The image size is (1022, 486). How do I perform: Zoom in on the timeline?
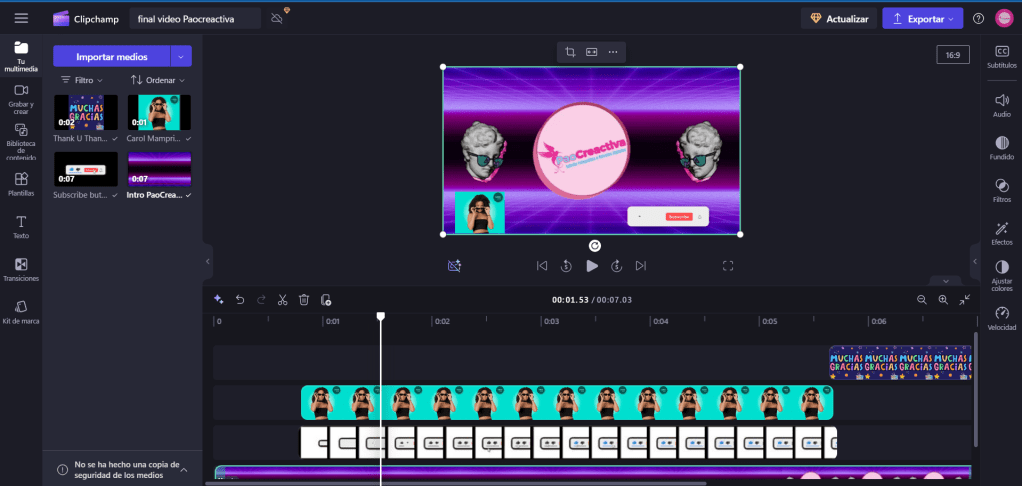pos(943,299)
